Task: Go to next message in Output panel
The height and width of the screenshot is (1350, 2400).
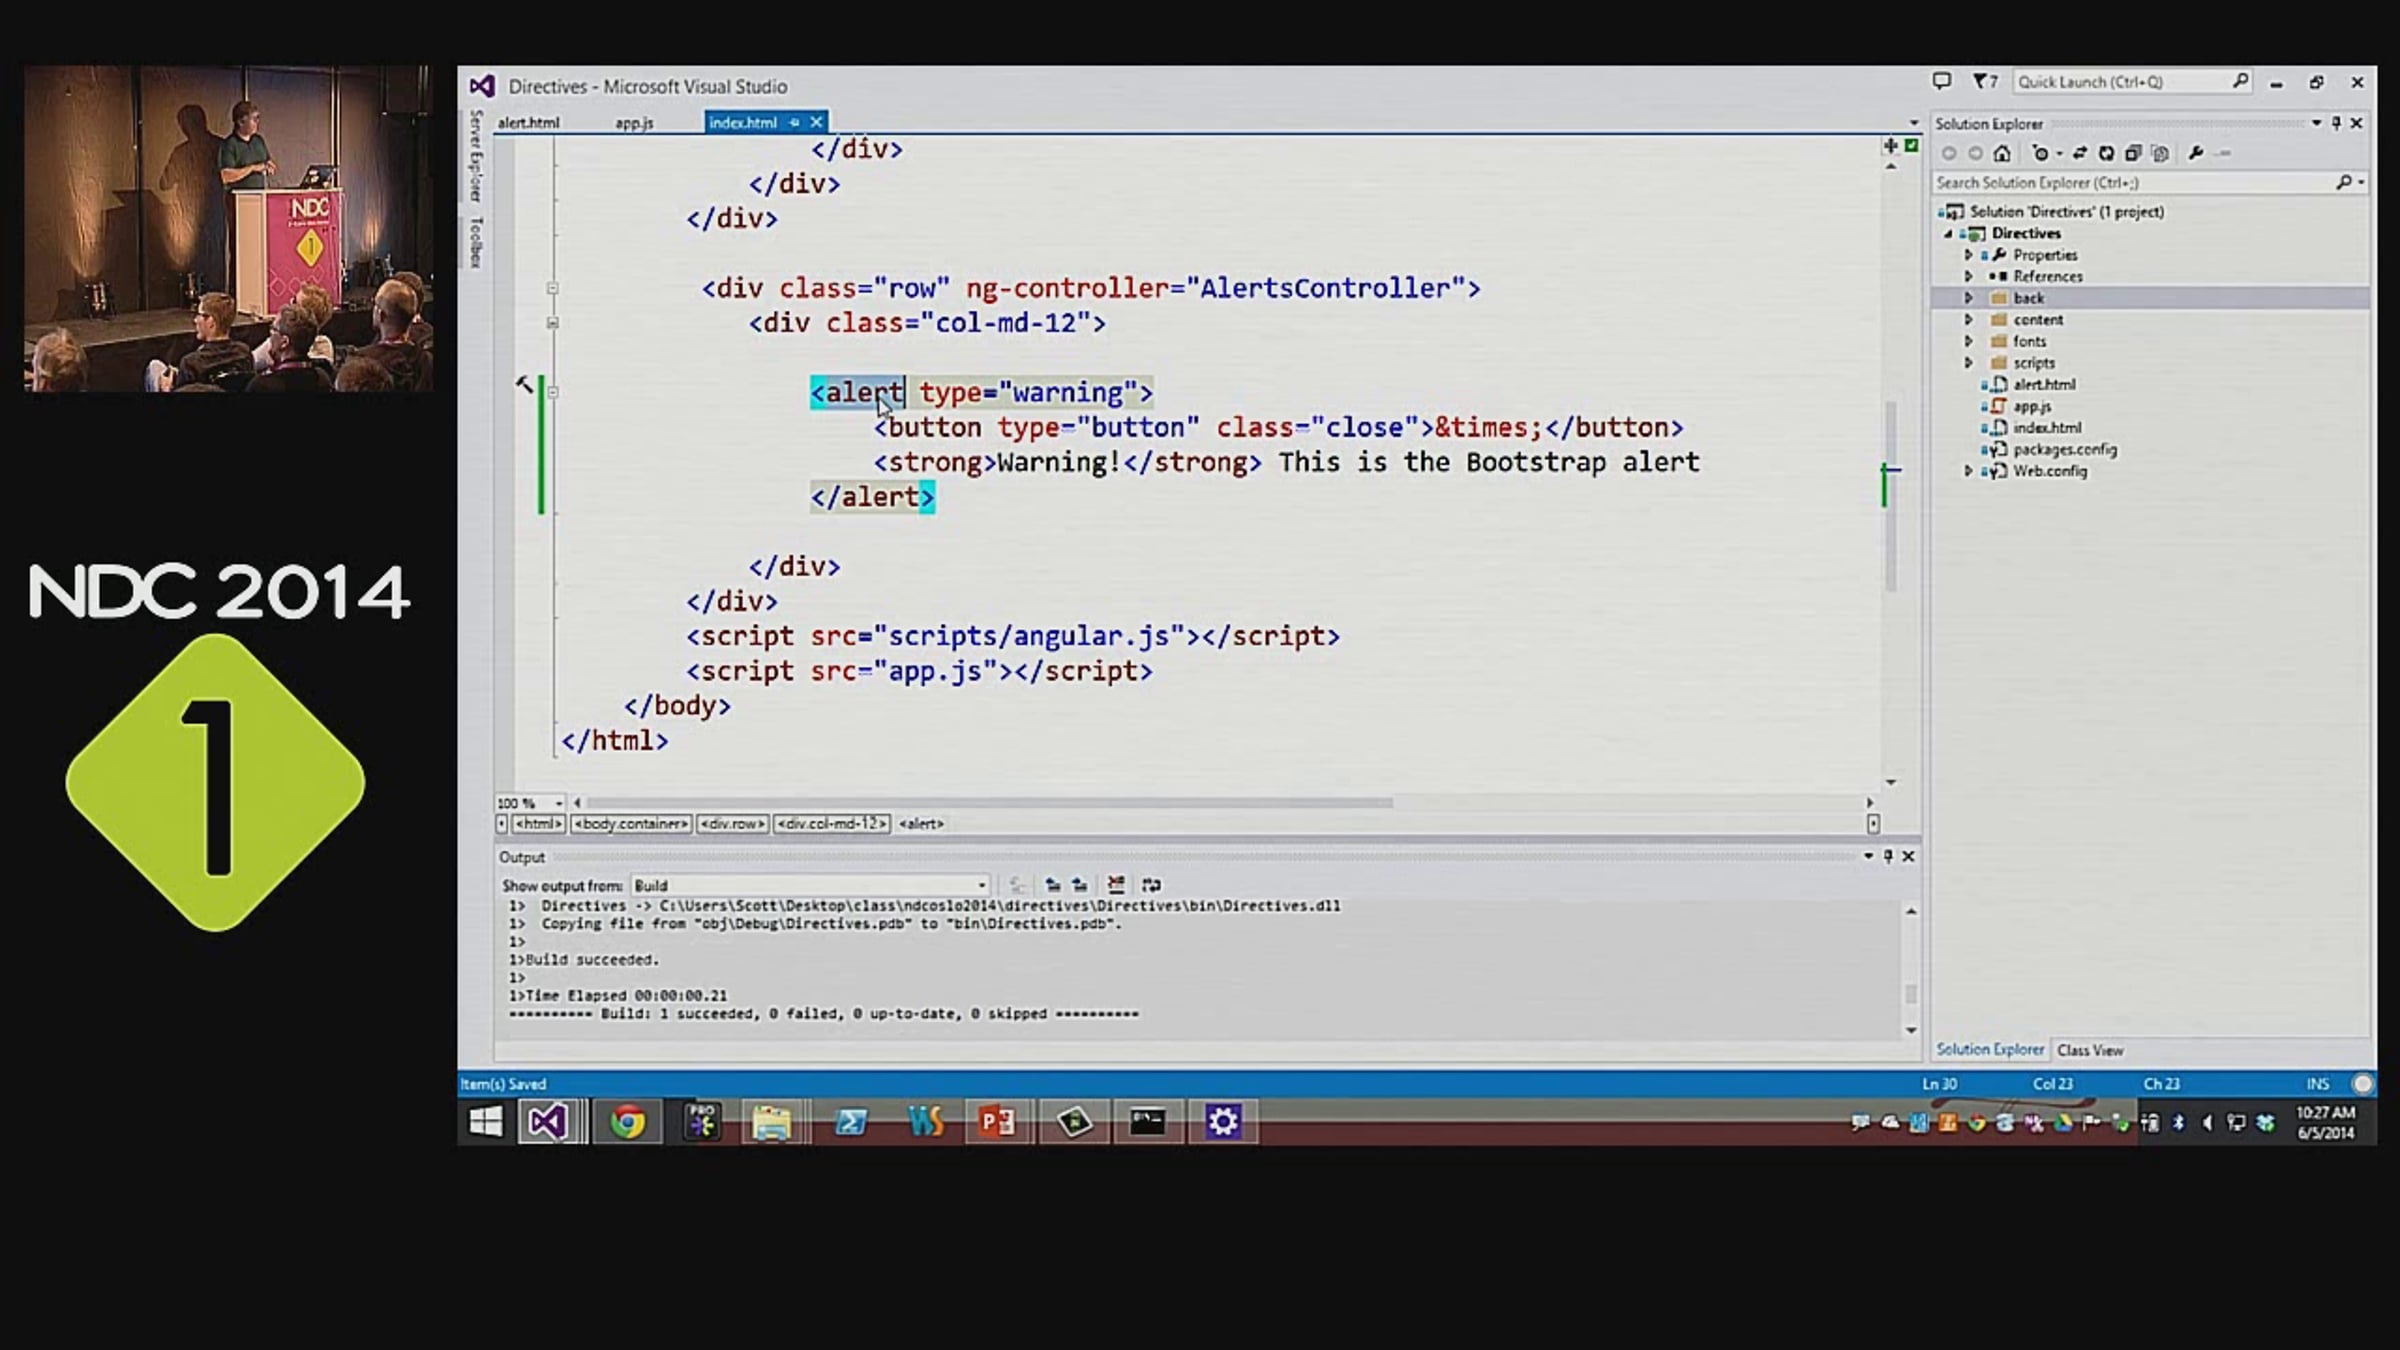Action: coord(1080,885)
